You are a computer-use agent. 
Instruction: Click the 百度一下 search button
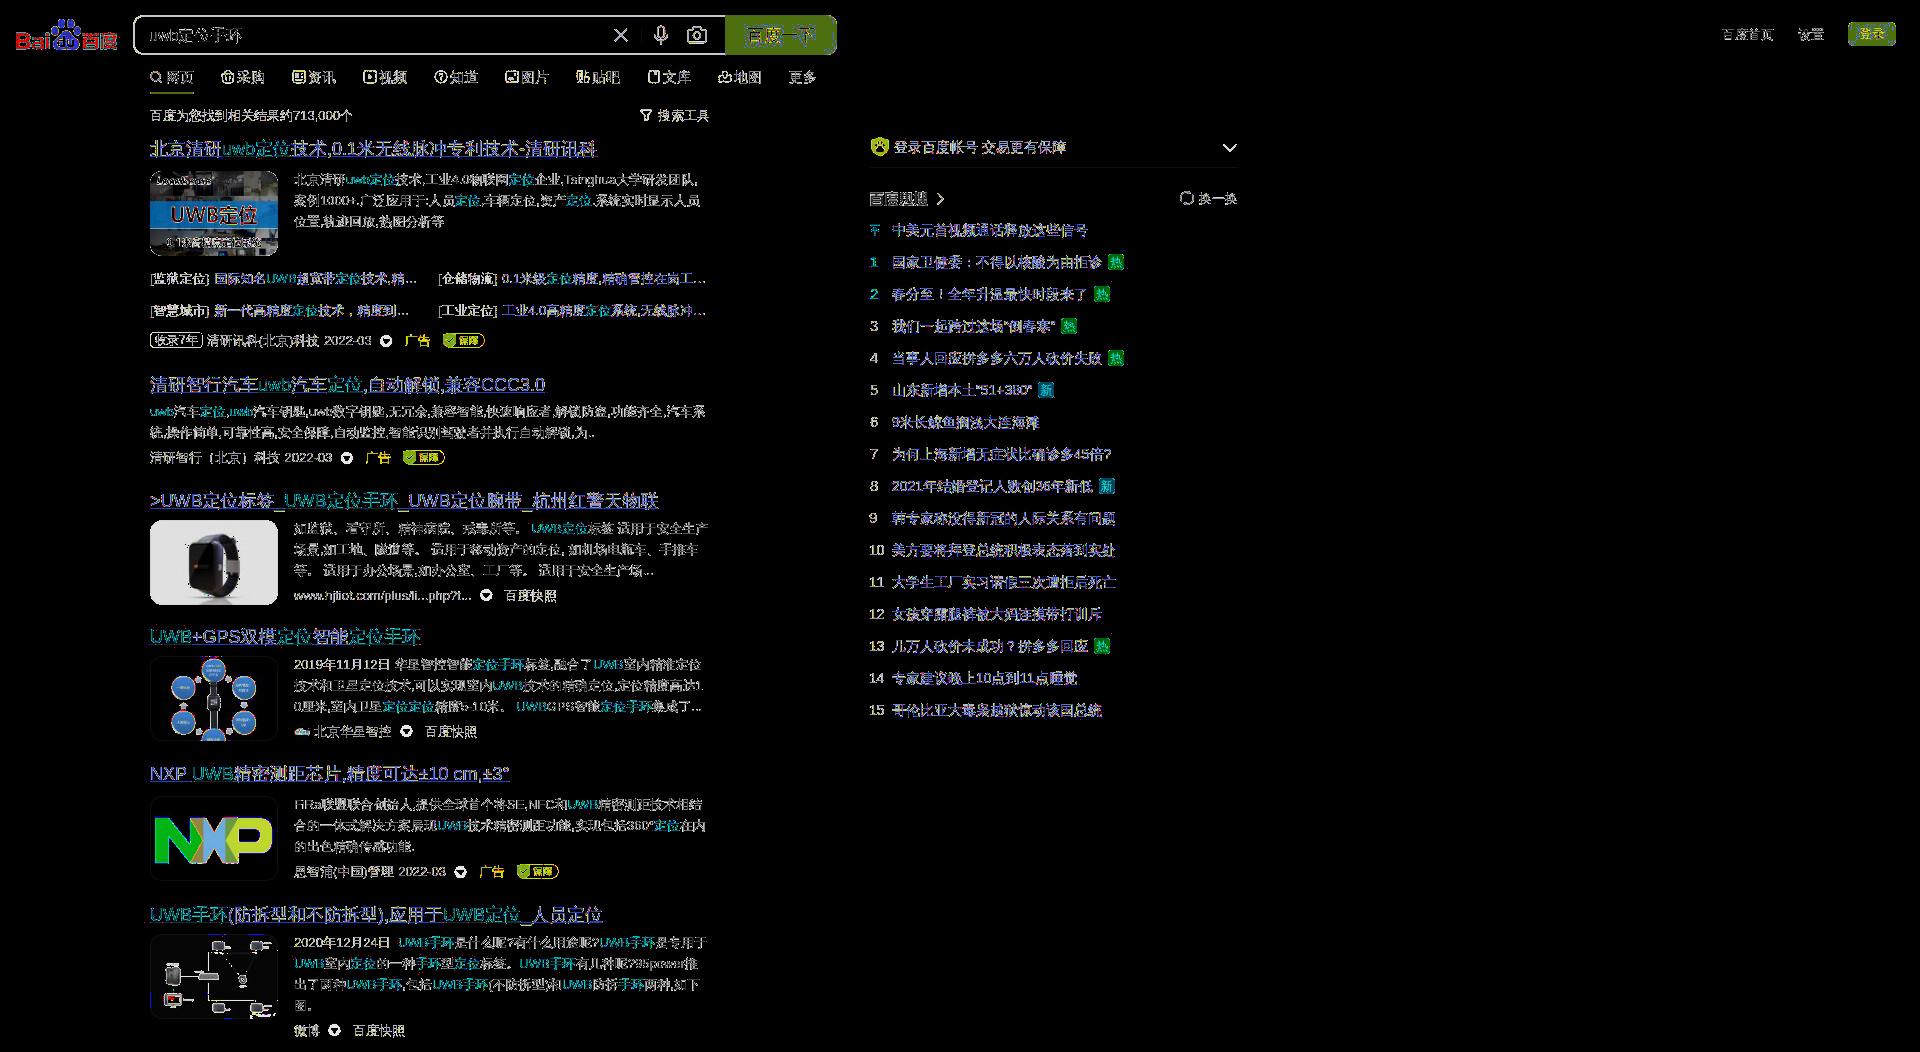pos(781,36)
